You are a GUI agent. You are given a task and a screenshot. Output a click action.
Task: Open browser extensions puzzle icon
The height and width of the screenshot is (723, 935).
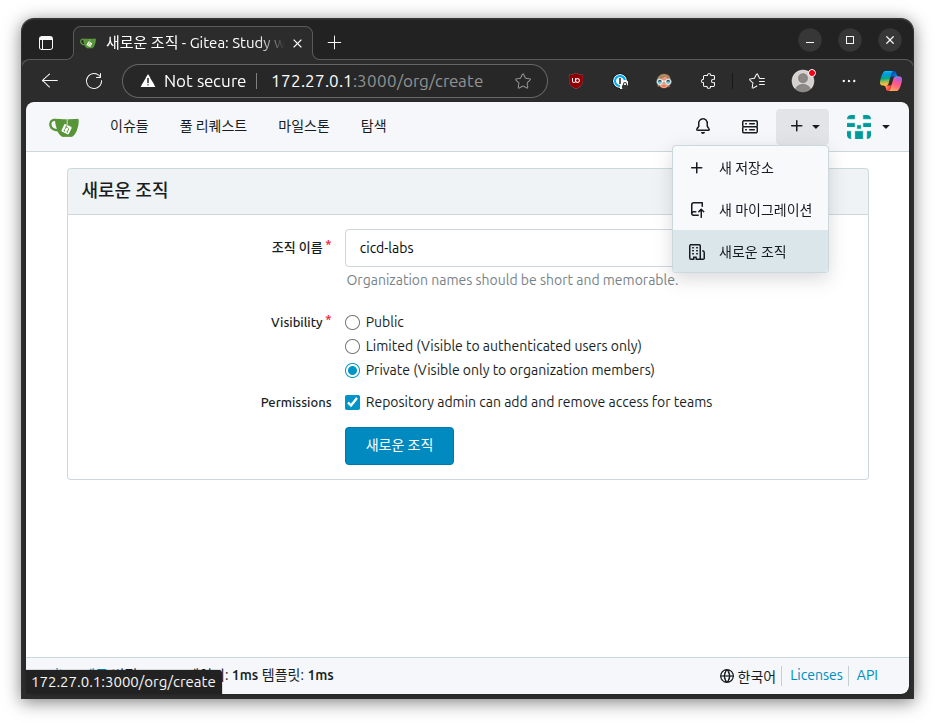708,81
